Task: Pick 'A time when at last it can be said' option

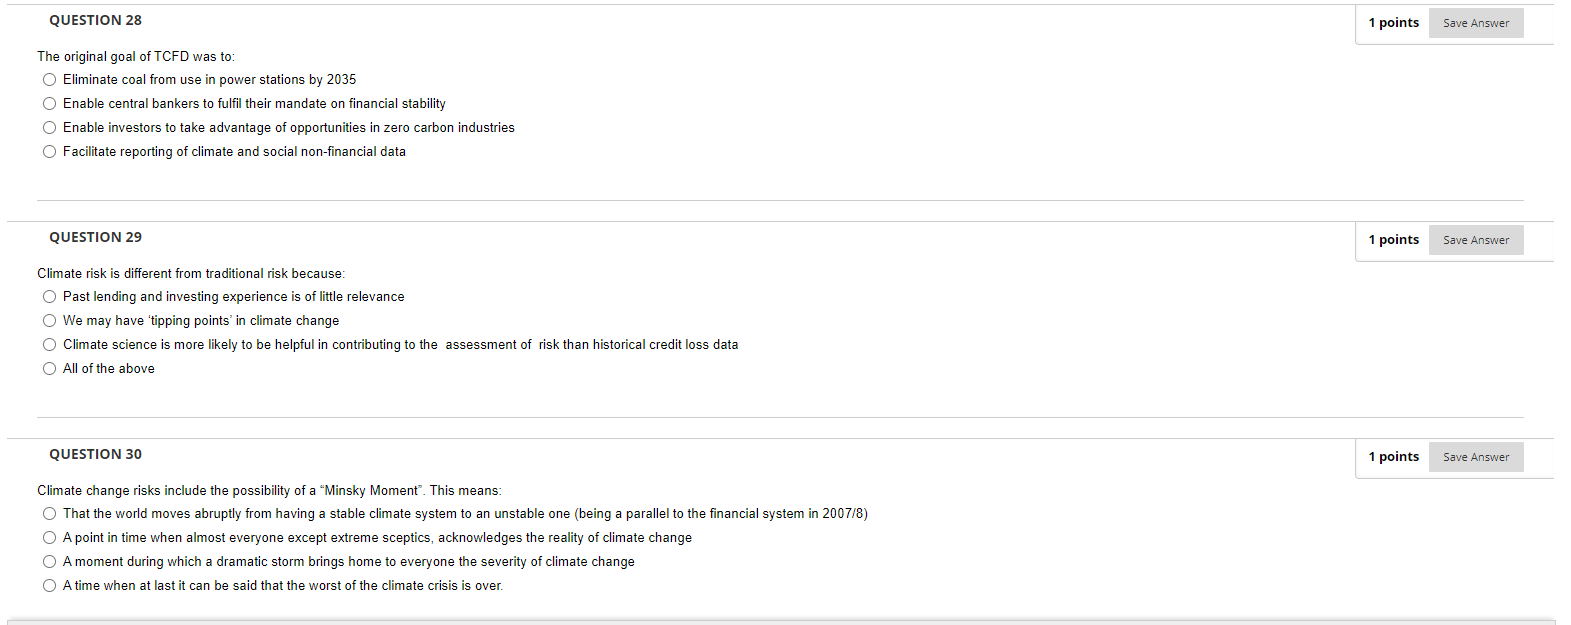Action: 49,586
